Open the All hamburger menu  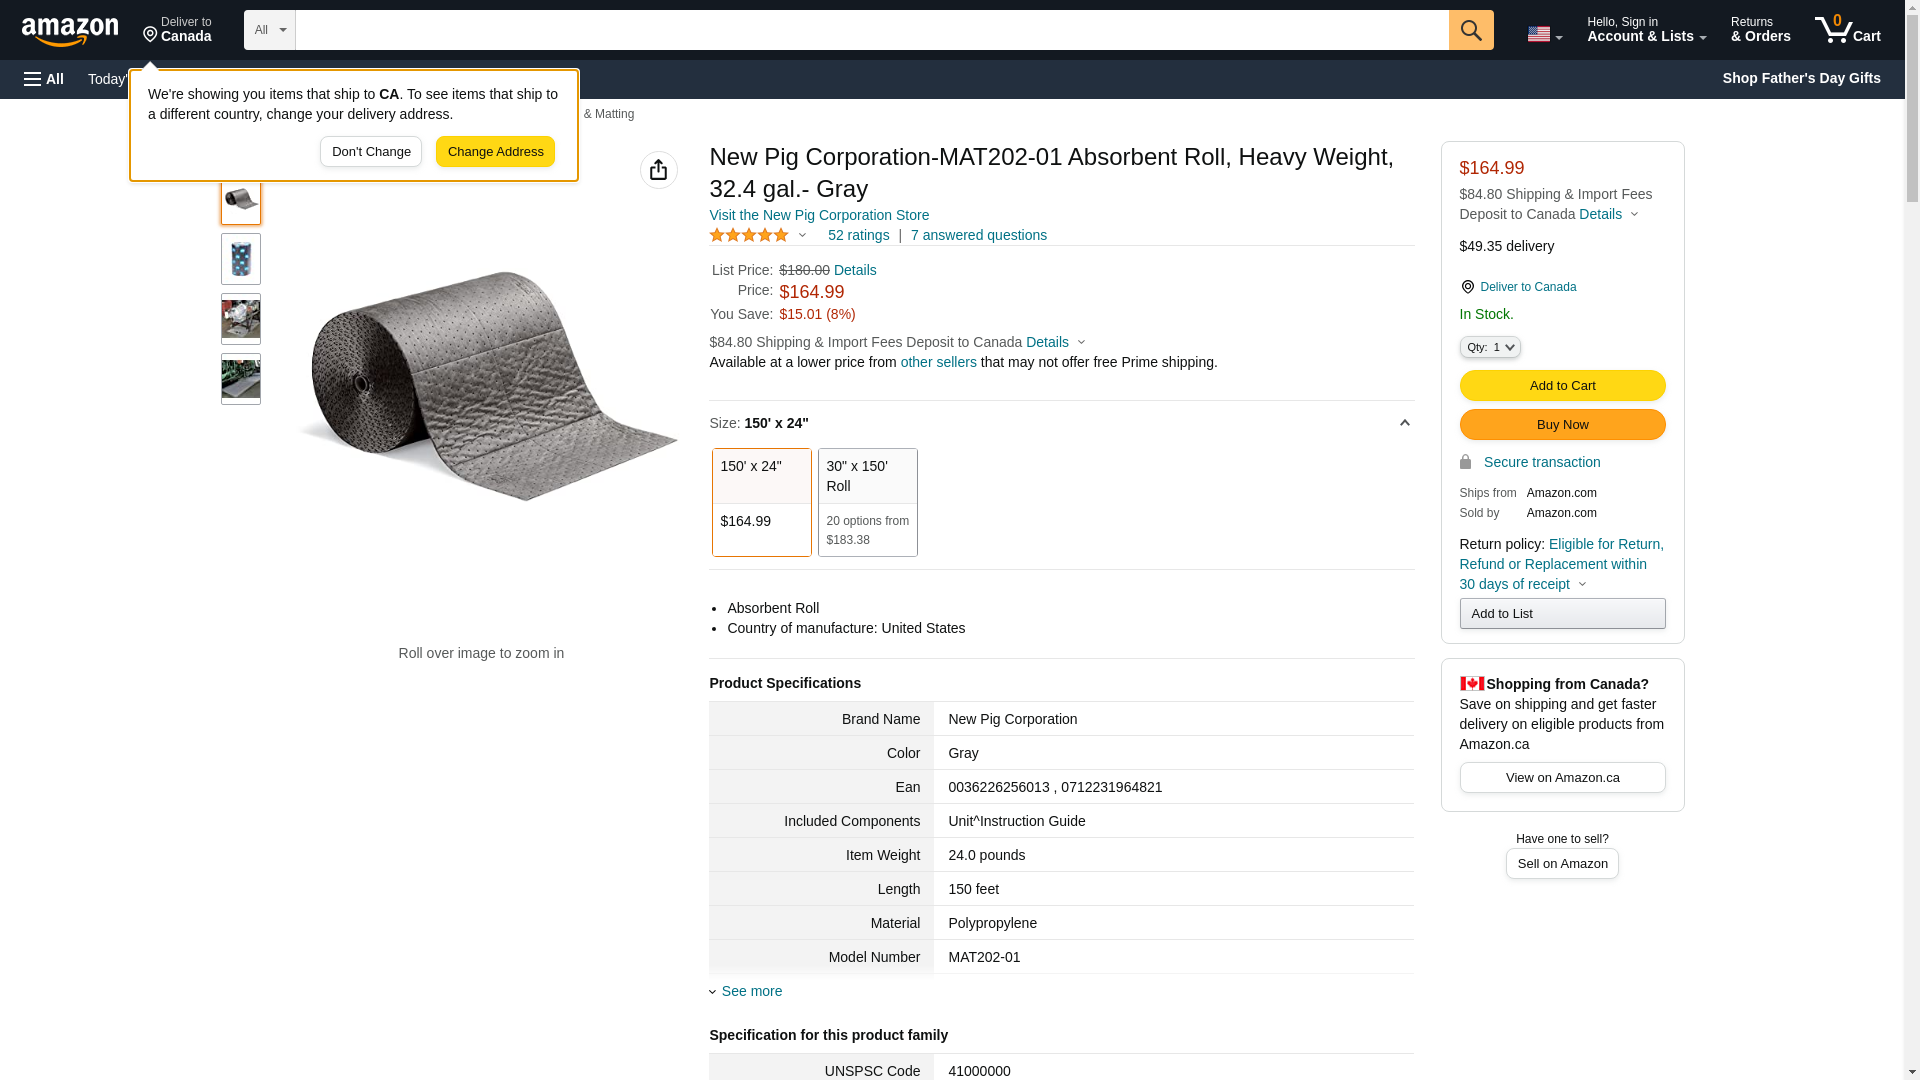pyautogui.click(x=44, y=79)
